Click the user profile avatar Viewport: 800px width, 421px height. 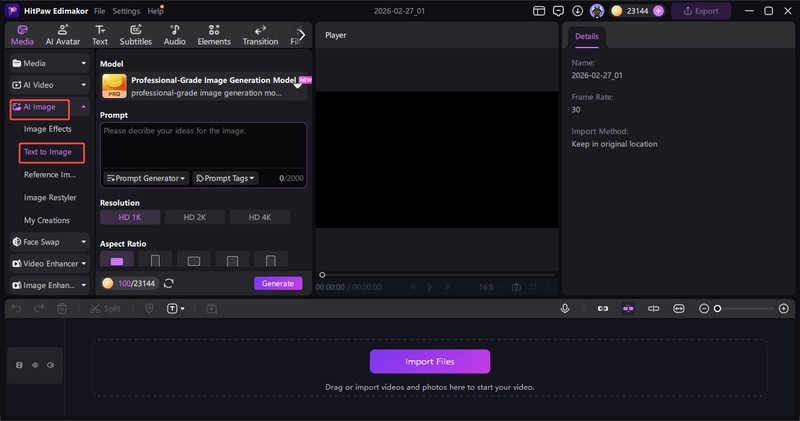click(x=597, y=11)
